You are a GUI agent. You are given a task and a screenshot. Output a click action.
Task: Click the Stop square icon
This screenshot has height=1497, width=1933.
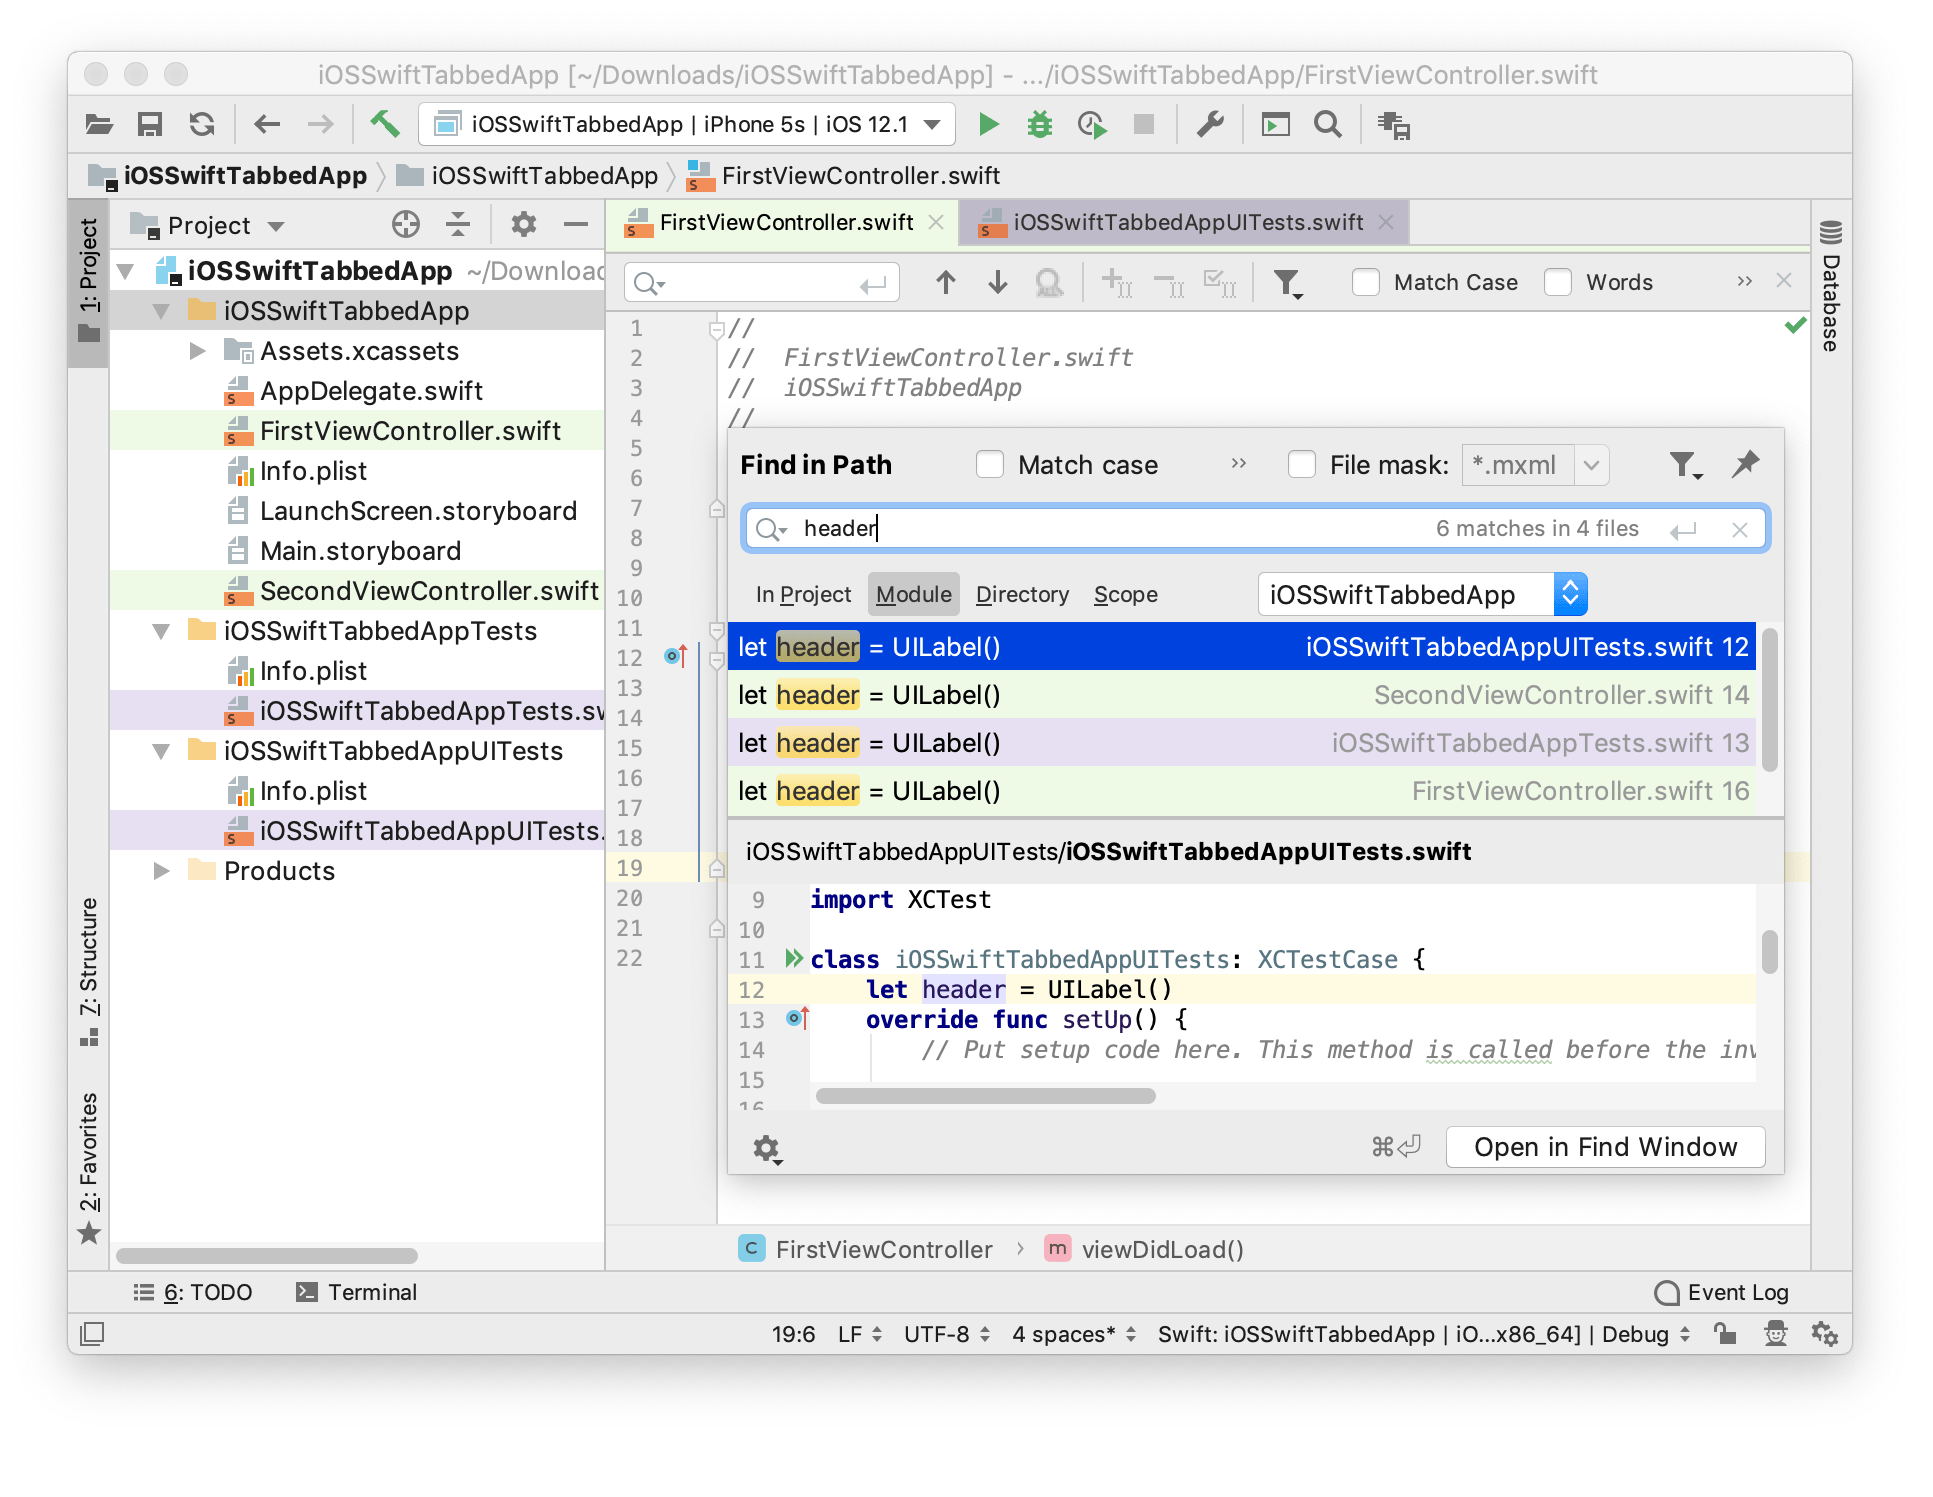coord(1144,124)
